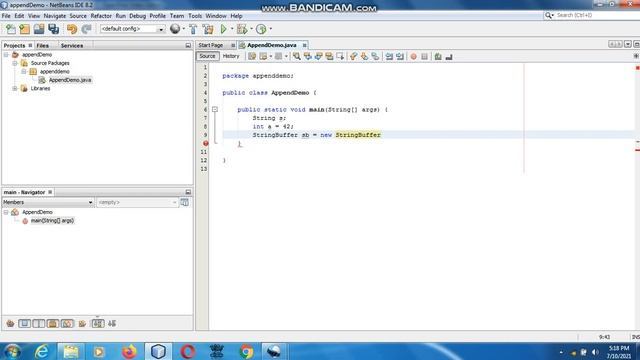Click the error marker on line 10

(206, 143)
